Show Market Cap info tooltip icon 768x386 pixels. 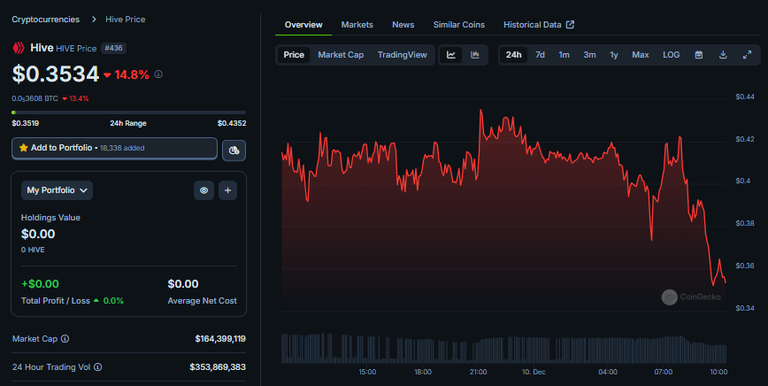click(x=65, y=339)
